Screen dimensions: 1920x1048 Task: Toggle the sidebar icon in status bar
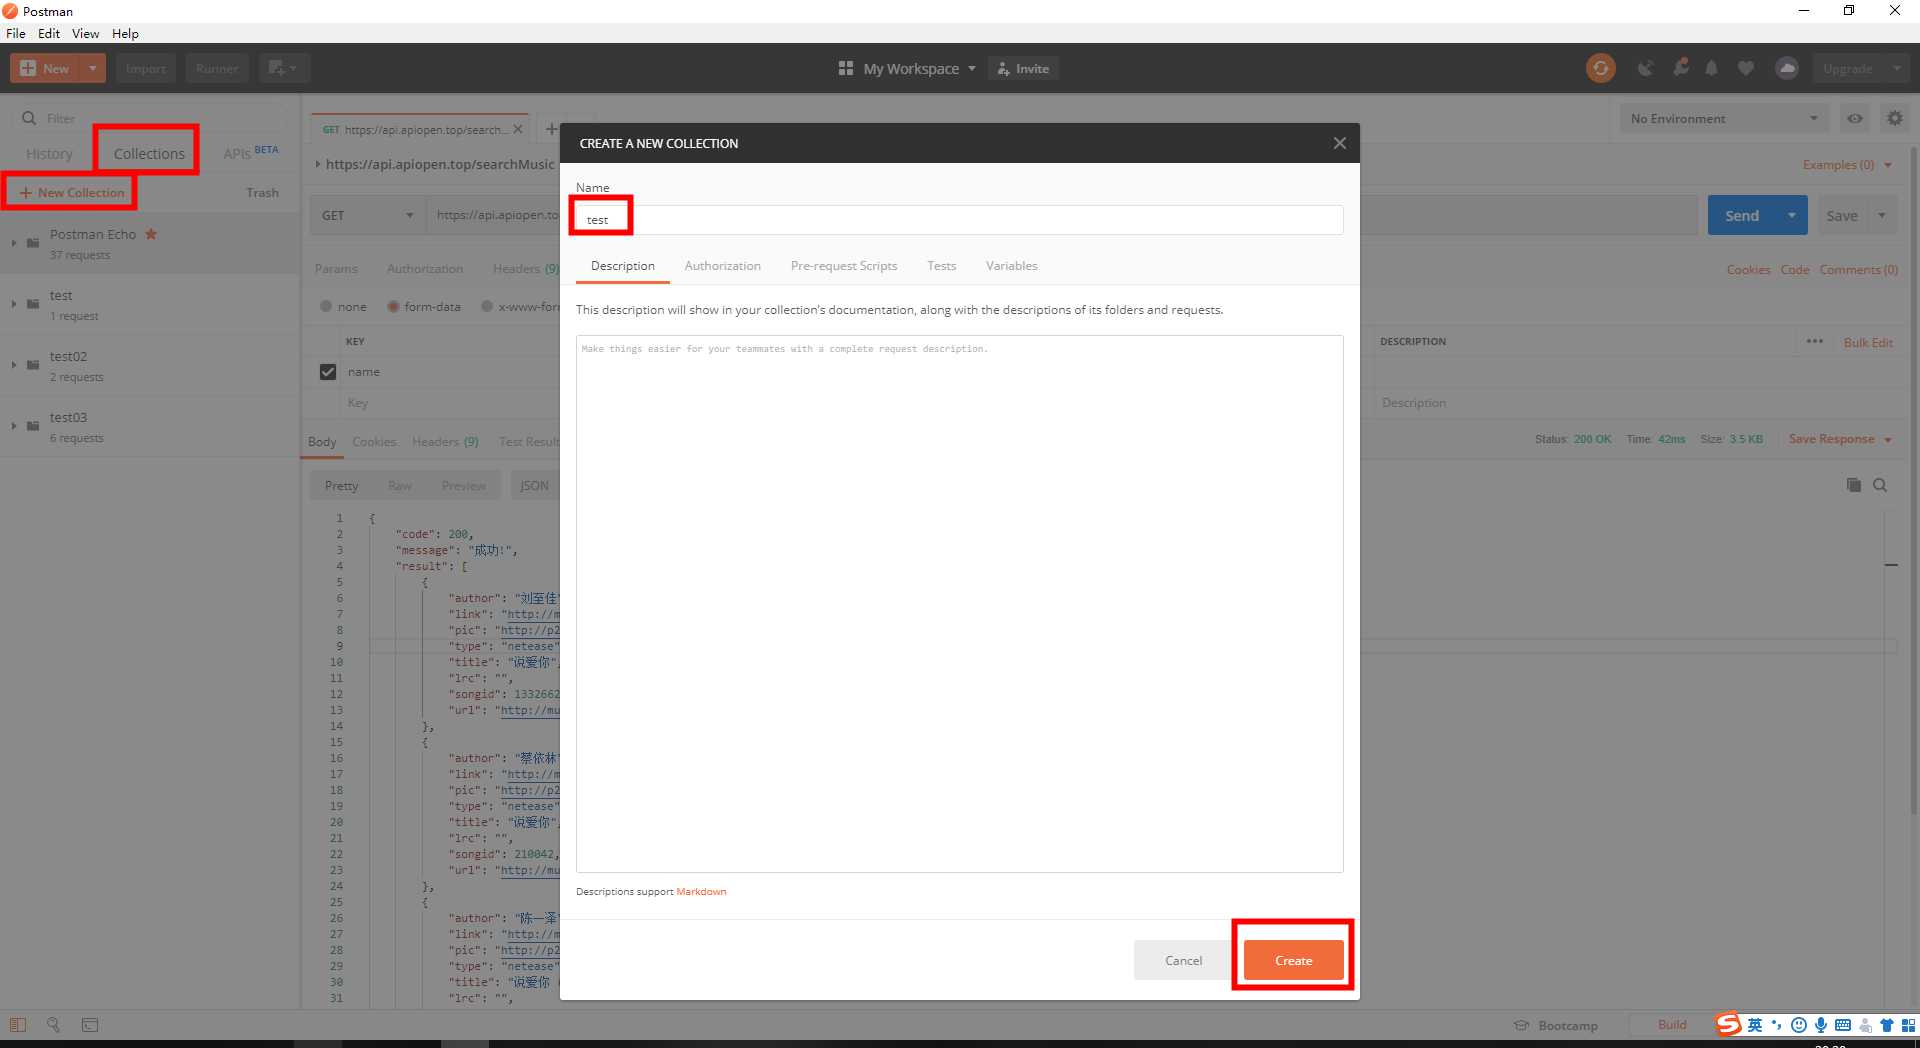(x=18, y=1024)
